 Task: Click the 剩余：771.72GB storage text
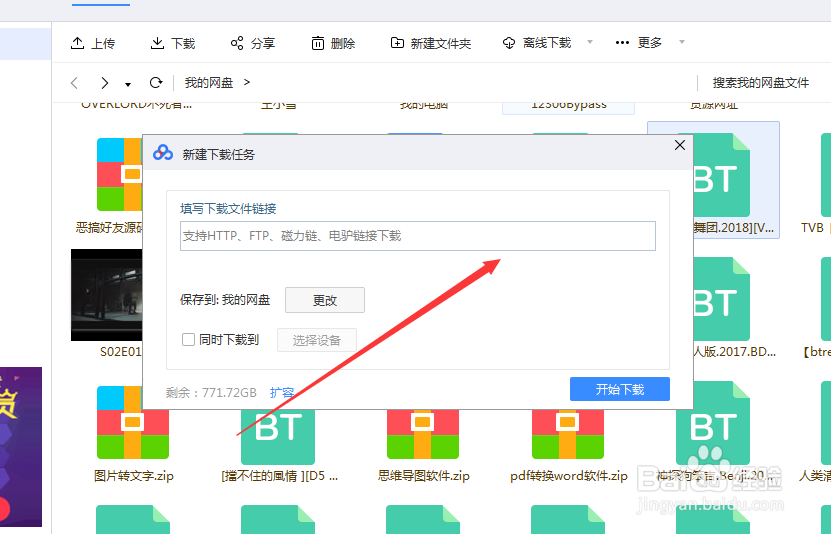[x=211, y=393]
